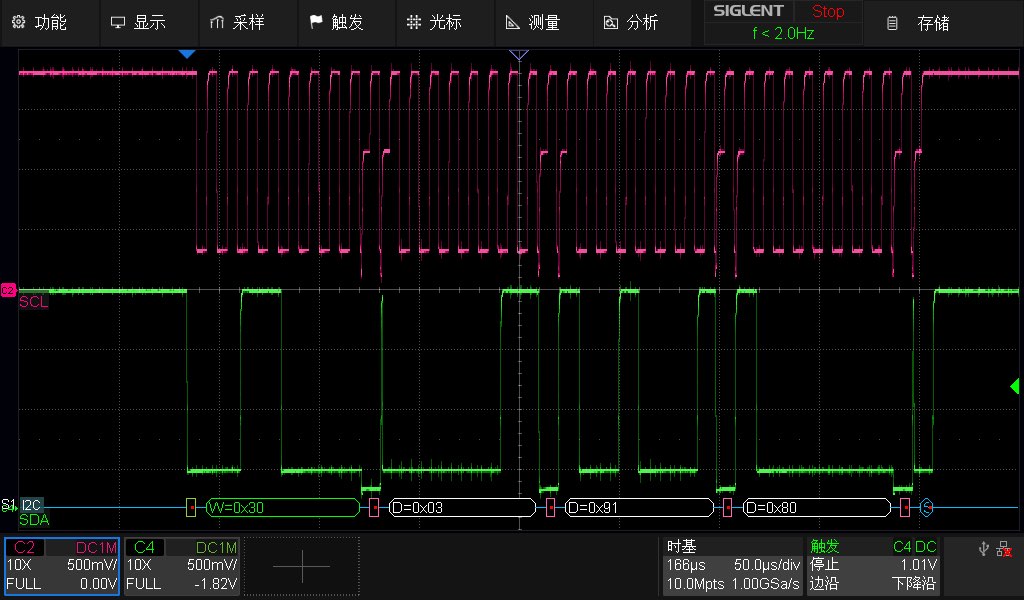The width and height of the screenshot is (1024, 600).
Task: Click the ACK marker after D=0x91
Action: click(x=728, y=507)
